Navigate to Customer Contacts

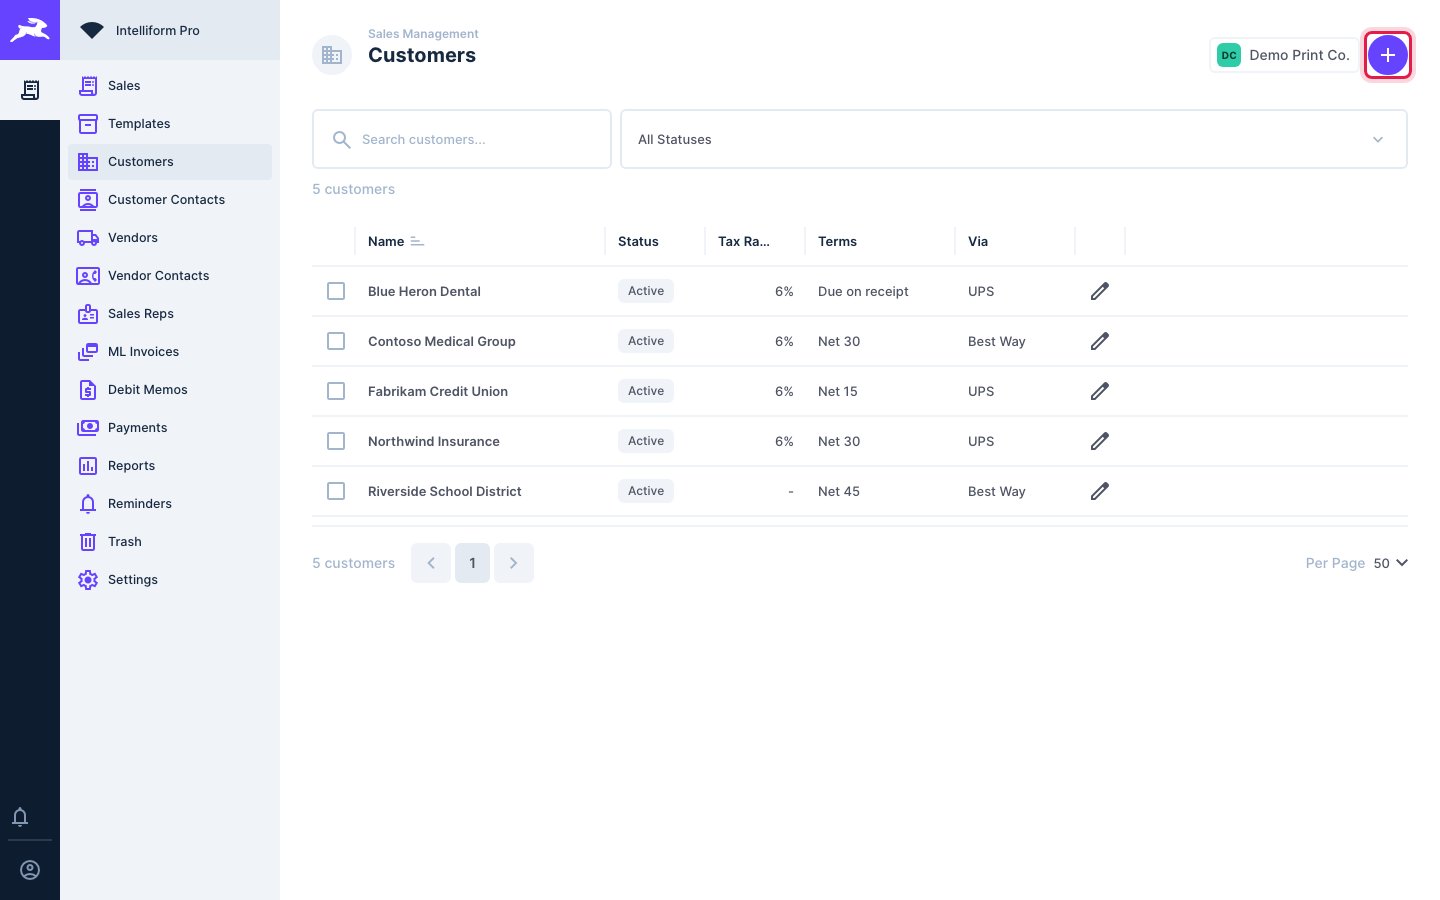pos(170,200)
